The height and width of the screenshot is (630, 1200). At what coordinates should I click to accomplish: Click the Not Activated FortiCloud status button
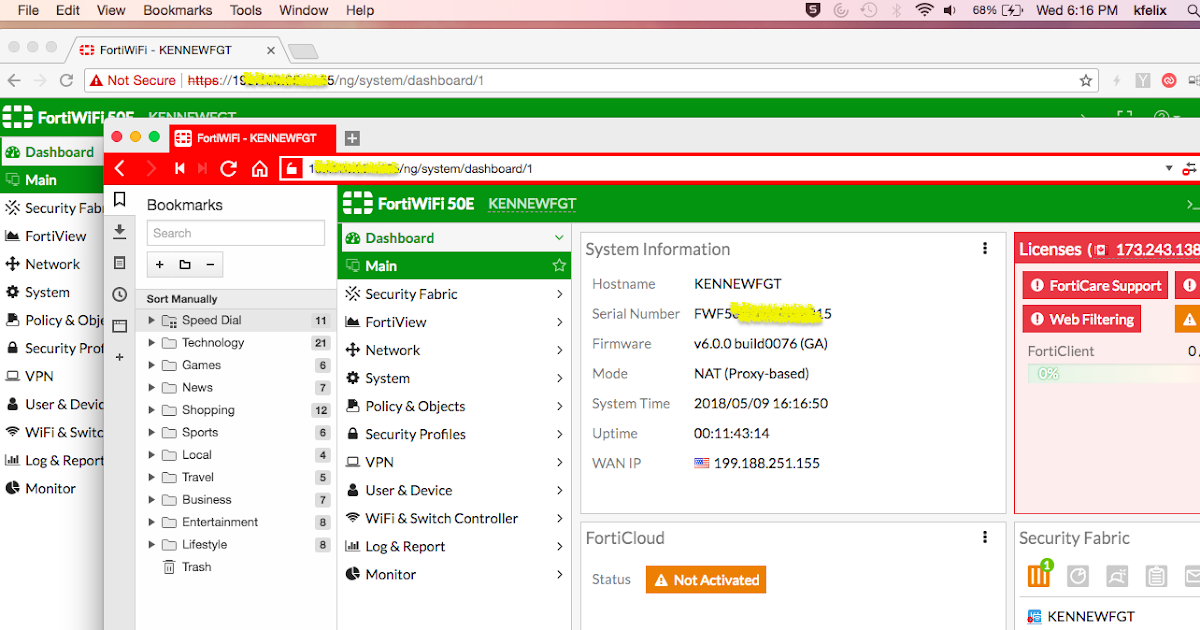click(x=706, y=580)
